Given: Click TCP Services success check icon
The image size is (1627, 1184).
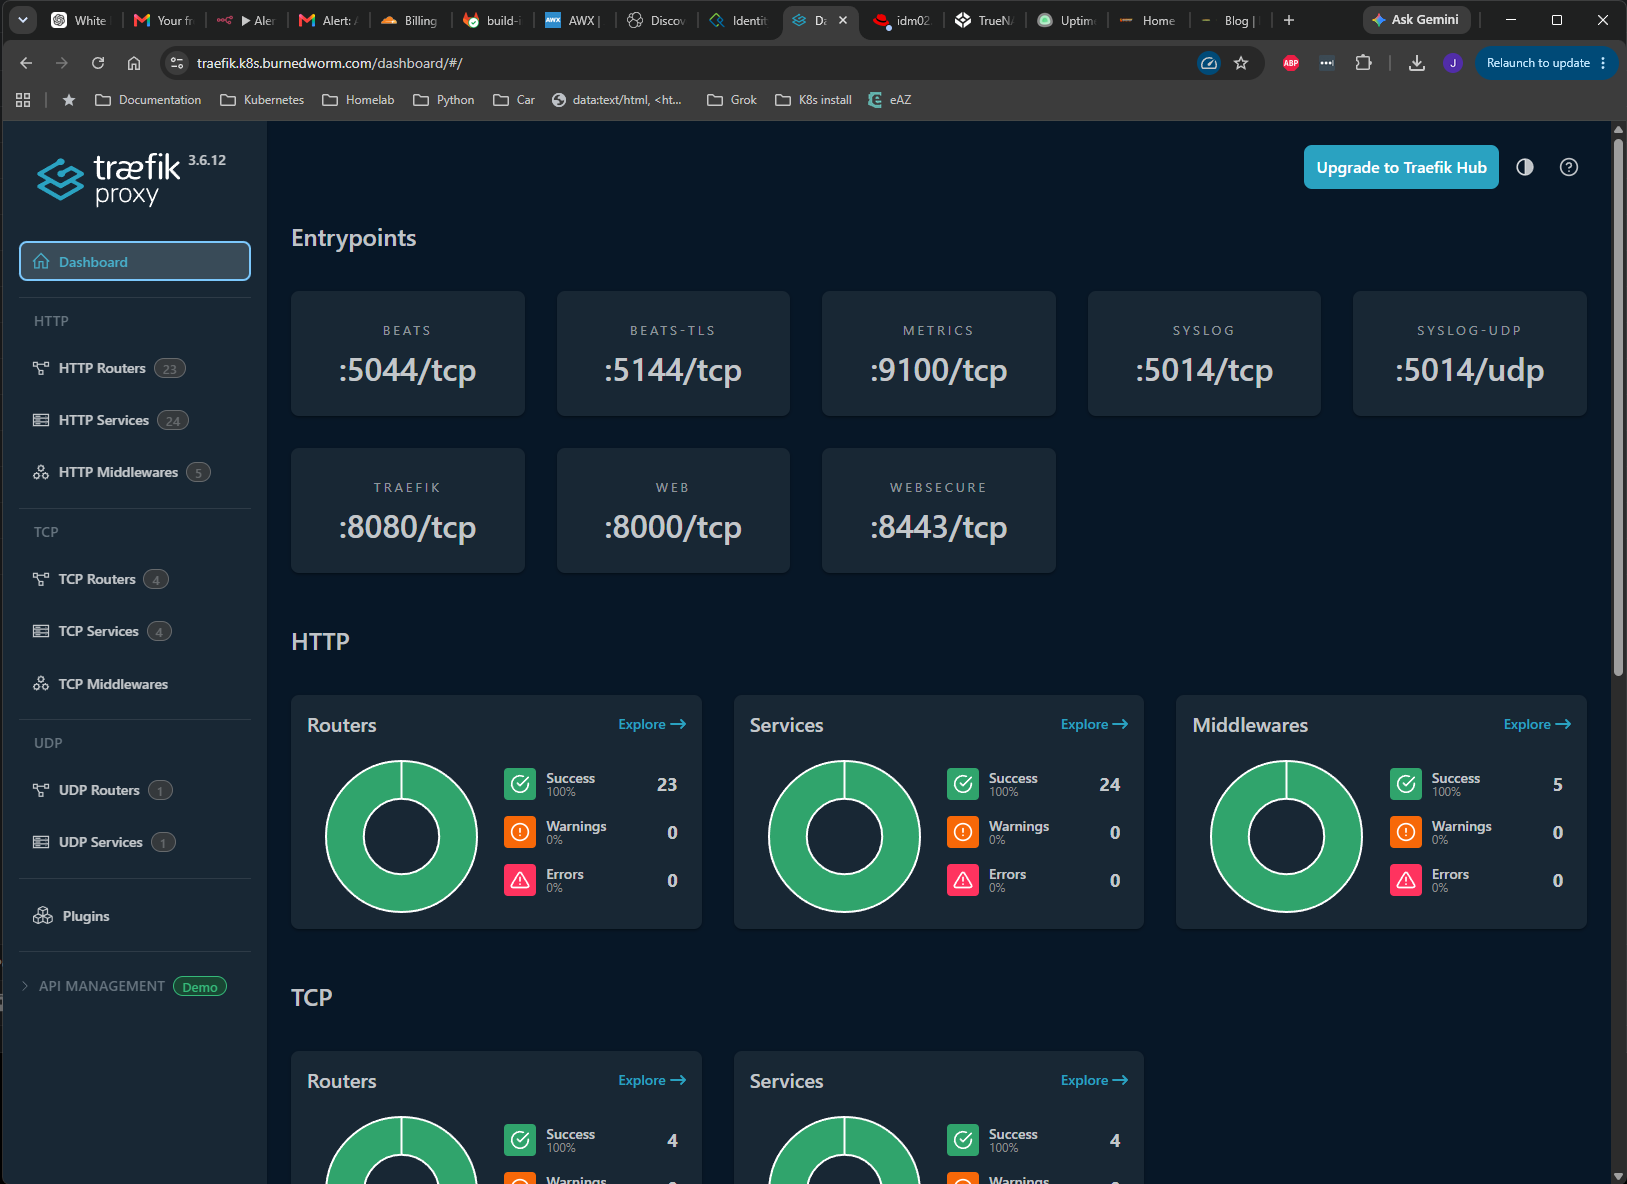Looking at the screenshot, I should tap(963, 1140).
